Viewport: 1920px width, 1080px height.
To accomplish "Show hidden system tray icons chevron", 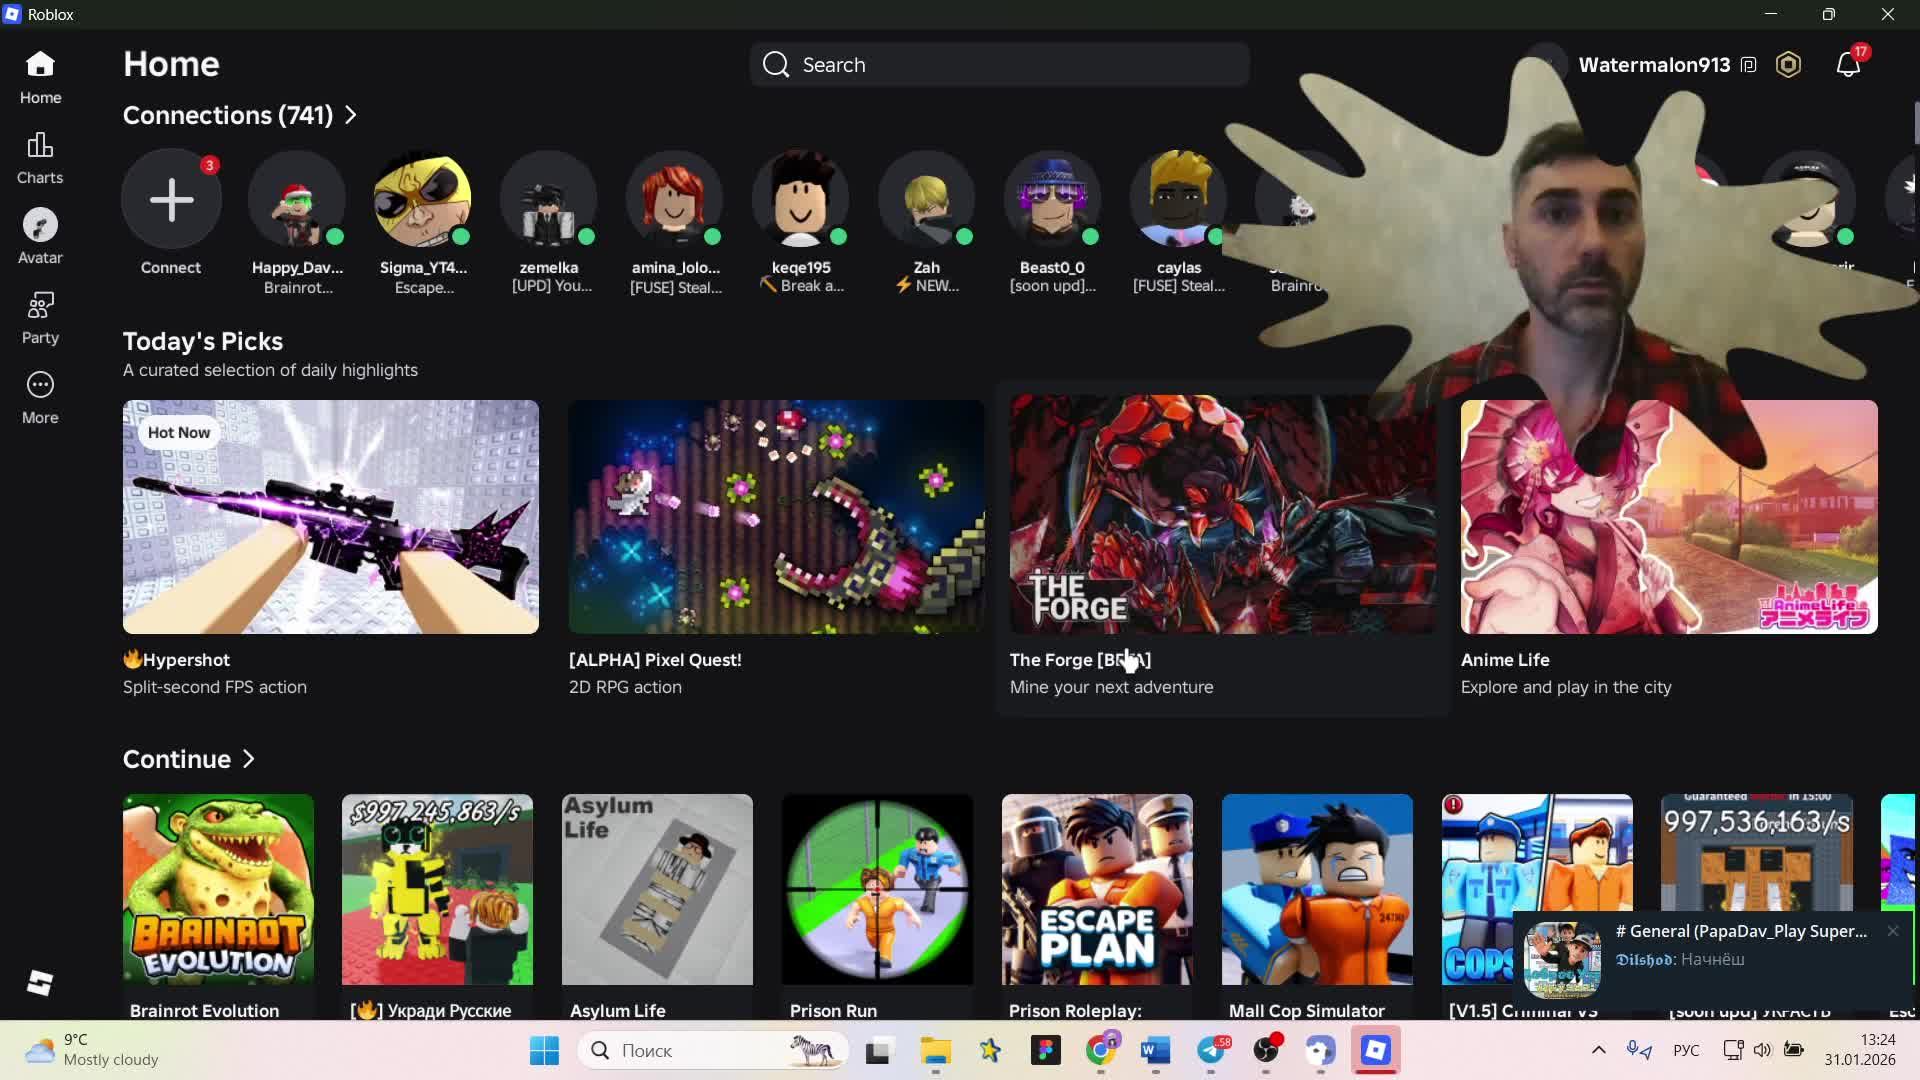I will (1598, 1050).
